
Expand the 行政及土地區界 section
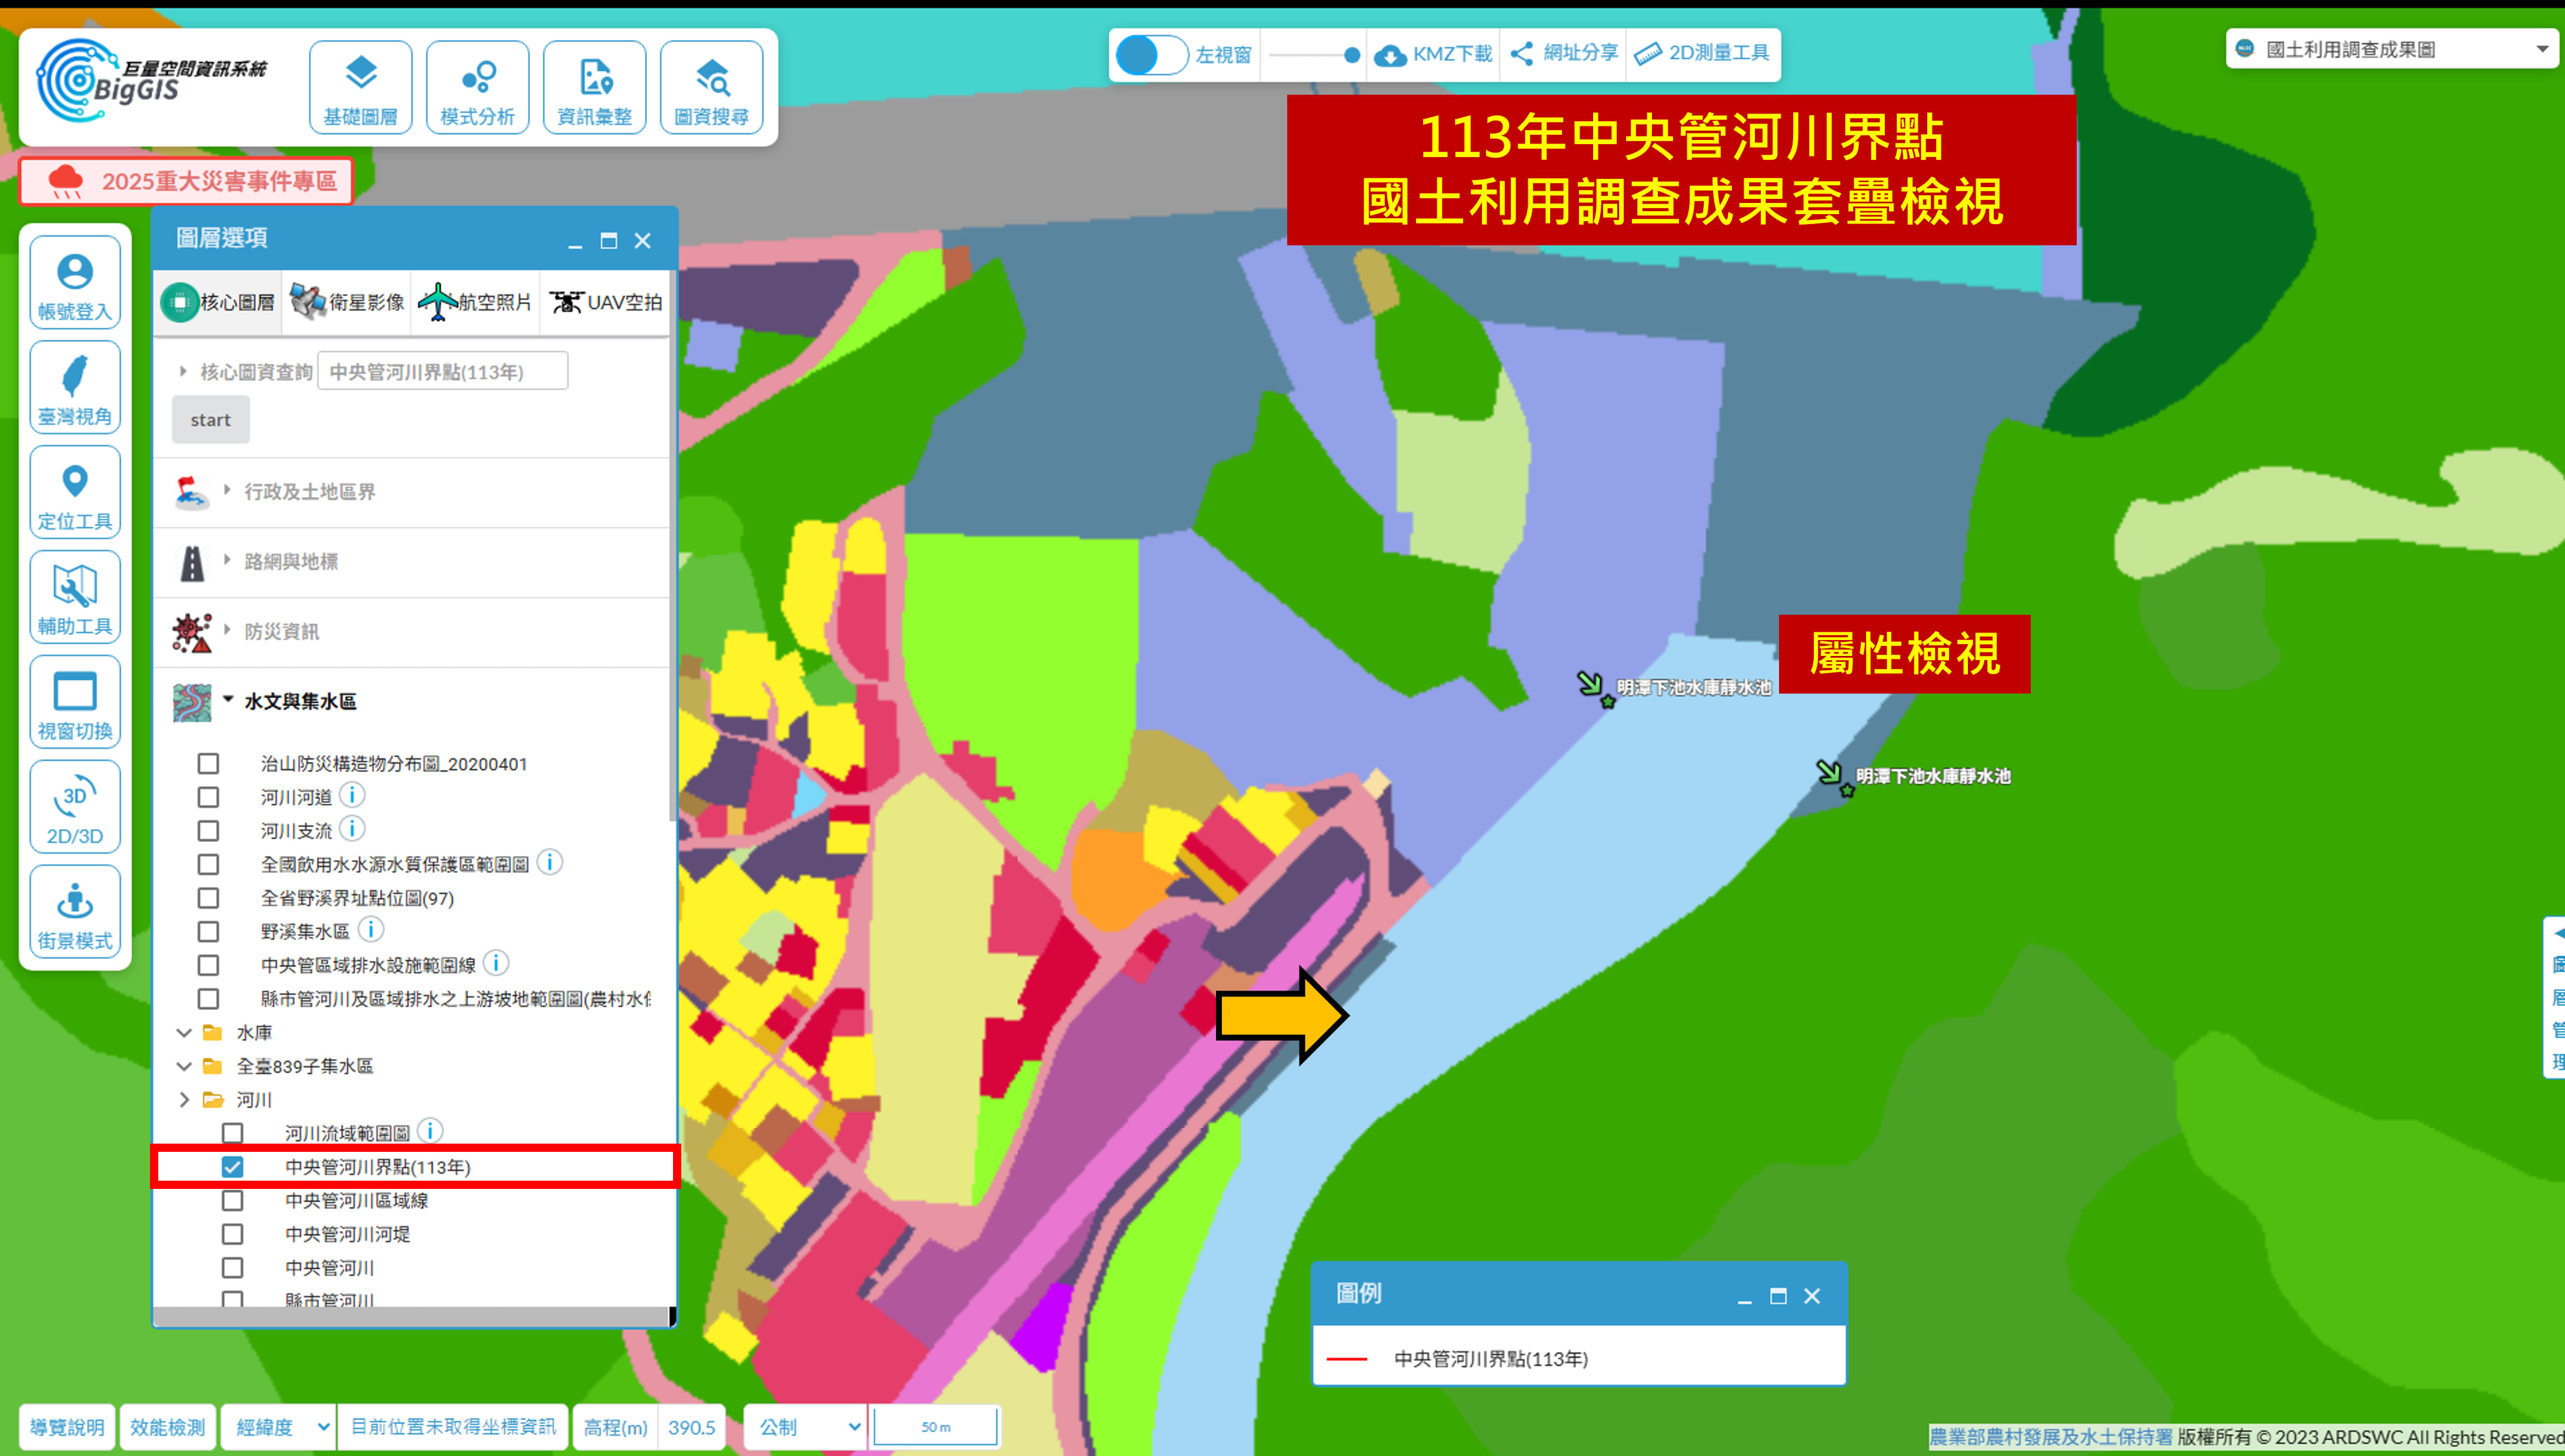(x=309, y=491)
